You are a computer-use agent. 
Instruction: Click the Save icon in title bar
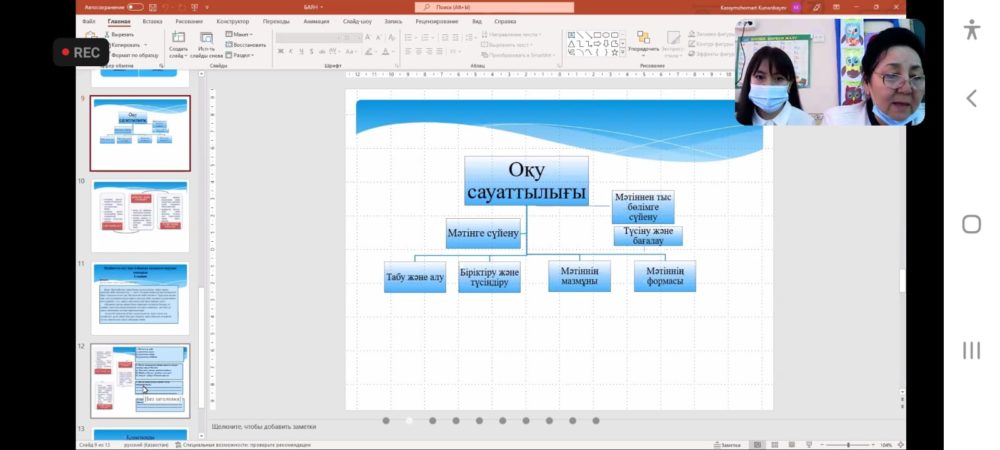click(x=152, y=7)
